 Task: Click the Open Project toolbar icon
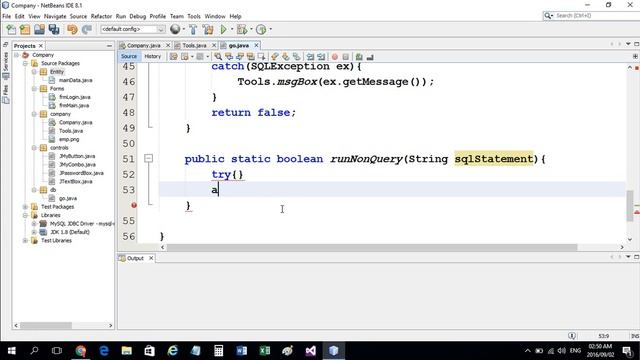(x=39, y=29)
